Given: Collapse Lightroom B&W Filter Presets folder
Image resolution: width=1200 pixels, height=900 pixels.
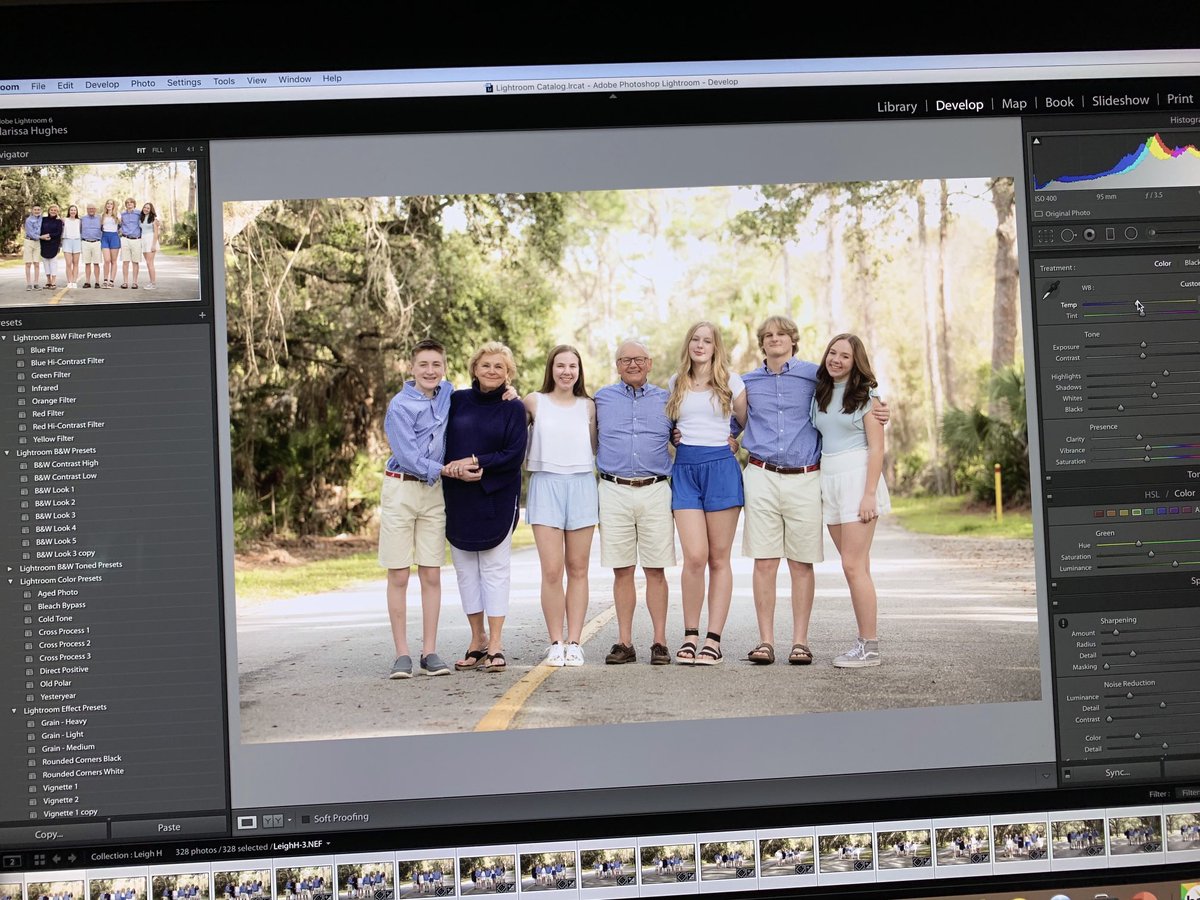Looking at the screenshot, I should click(3, 338).
